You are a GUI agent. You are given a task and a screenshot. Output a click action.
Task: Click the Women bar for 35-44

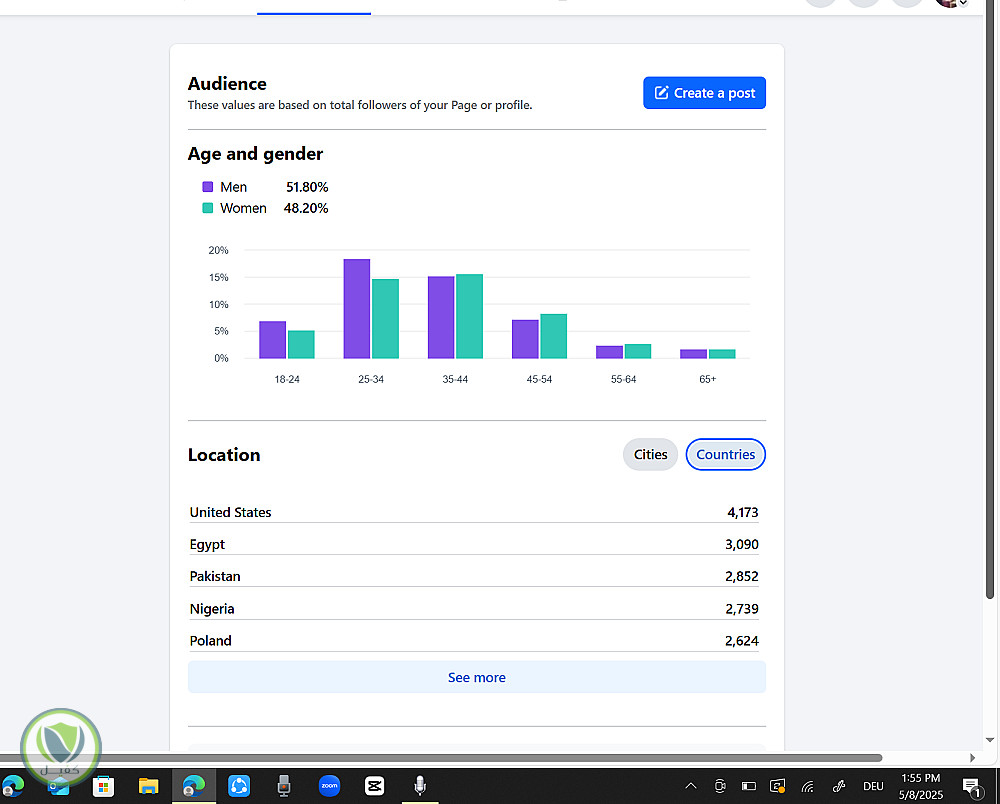469,316
